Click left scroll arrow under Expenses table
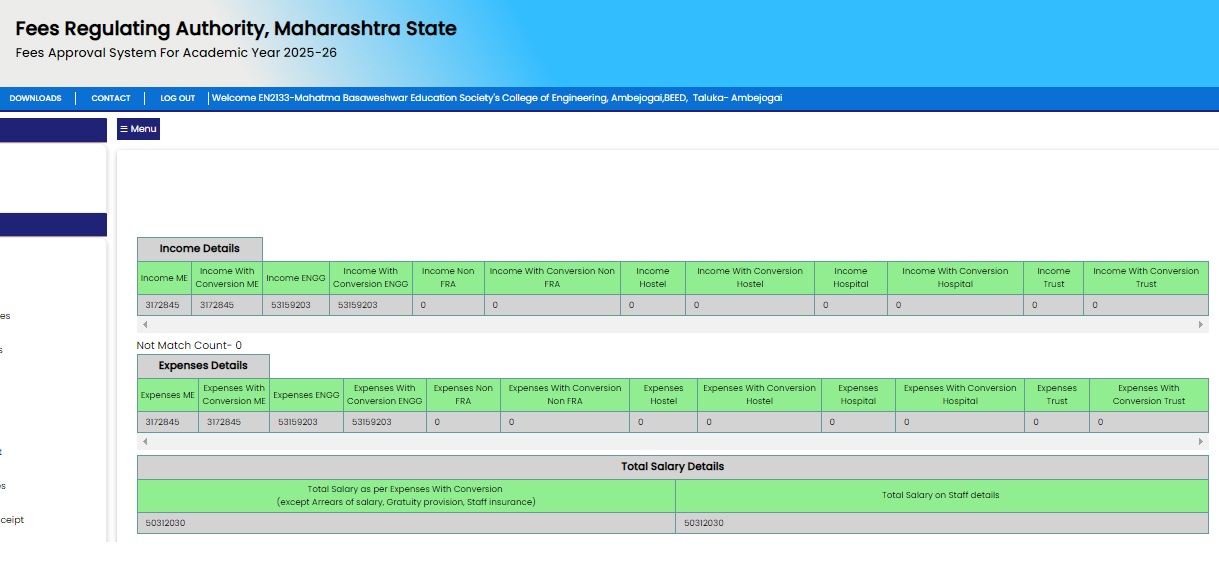This screenshot has height=576, width=1219. click(x=144, y=442)
